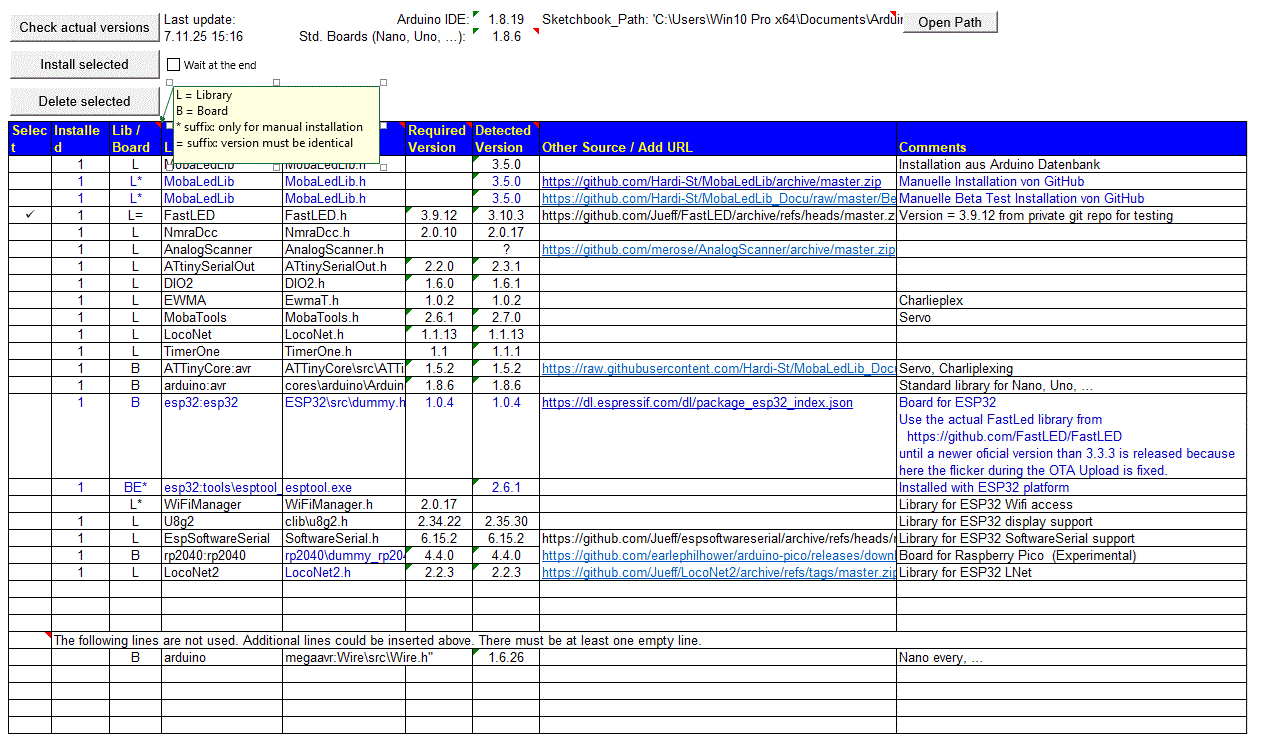Grab the note box's top-right resize handle
Screen dimensions: 1278x747
click(384, 83)
